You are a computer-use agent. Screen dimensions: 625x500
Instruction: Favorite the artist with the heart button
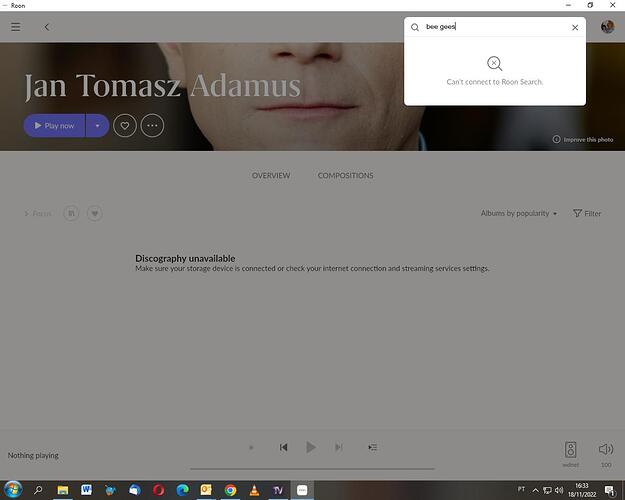click(125, 126)
